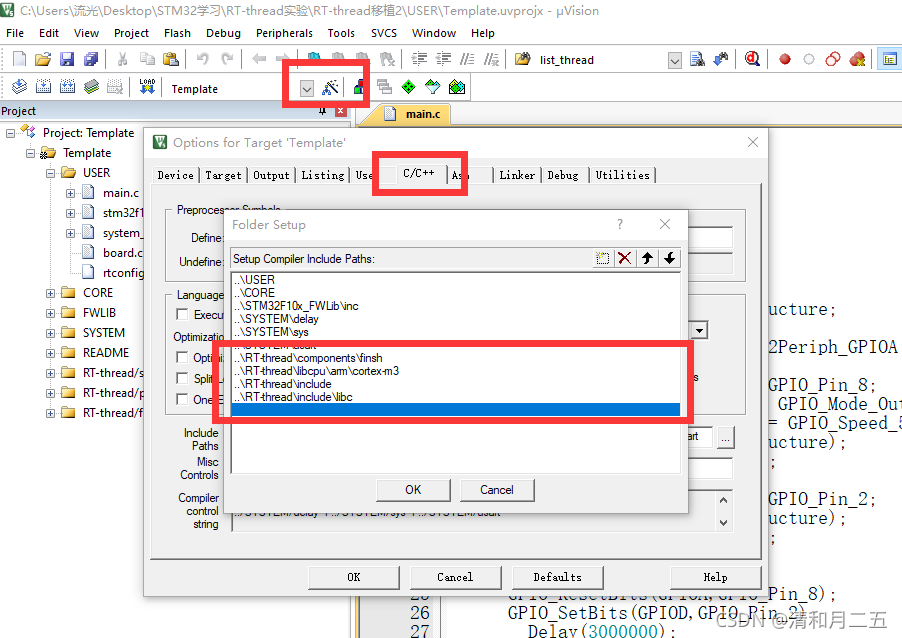Expand the SYSTEM folder in project tree
Screen dimensions: 902x638
(51, 334)
